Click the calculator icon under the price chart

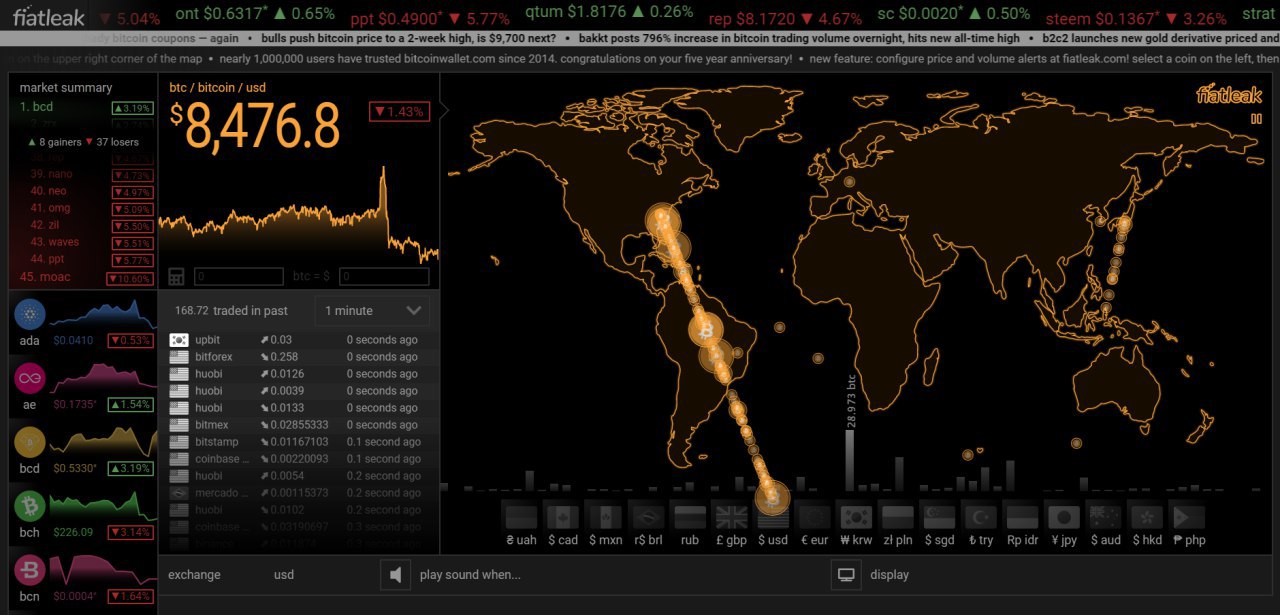[x=176, y=276]
